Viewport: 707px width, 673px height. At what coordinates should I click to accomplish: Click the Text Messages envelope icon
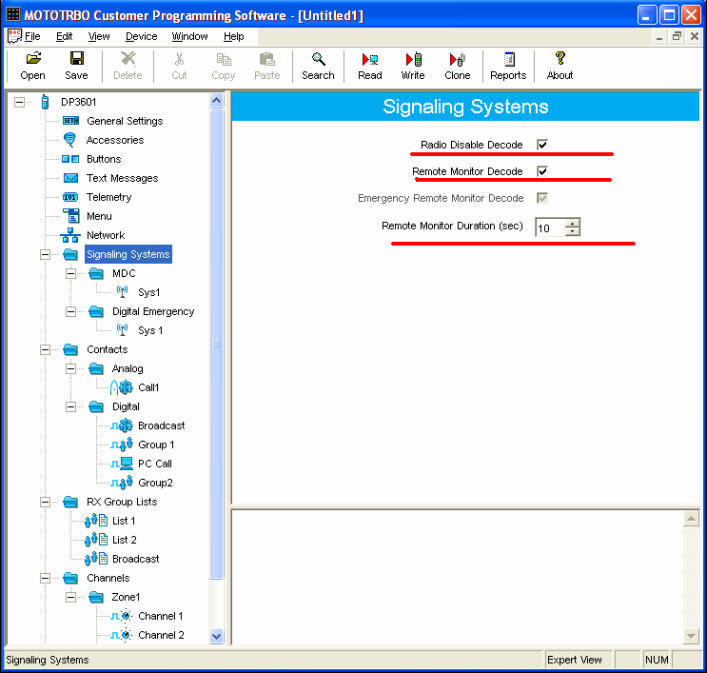coord(71,178)
